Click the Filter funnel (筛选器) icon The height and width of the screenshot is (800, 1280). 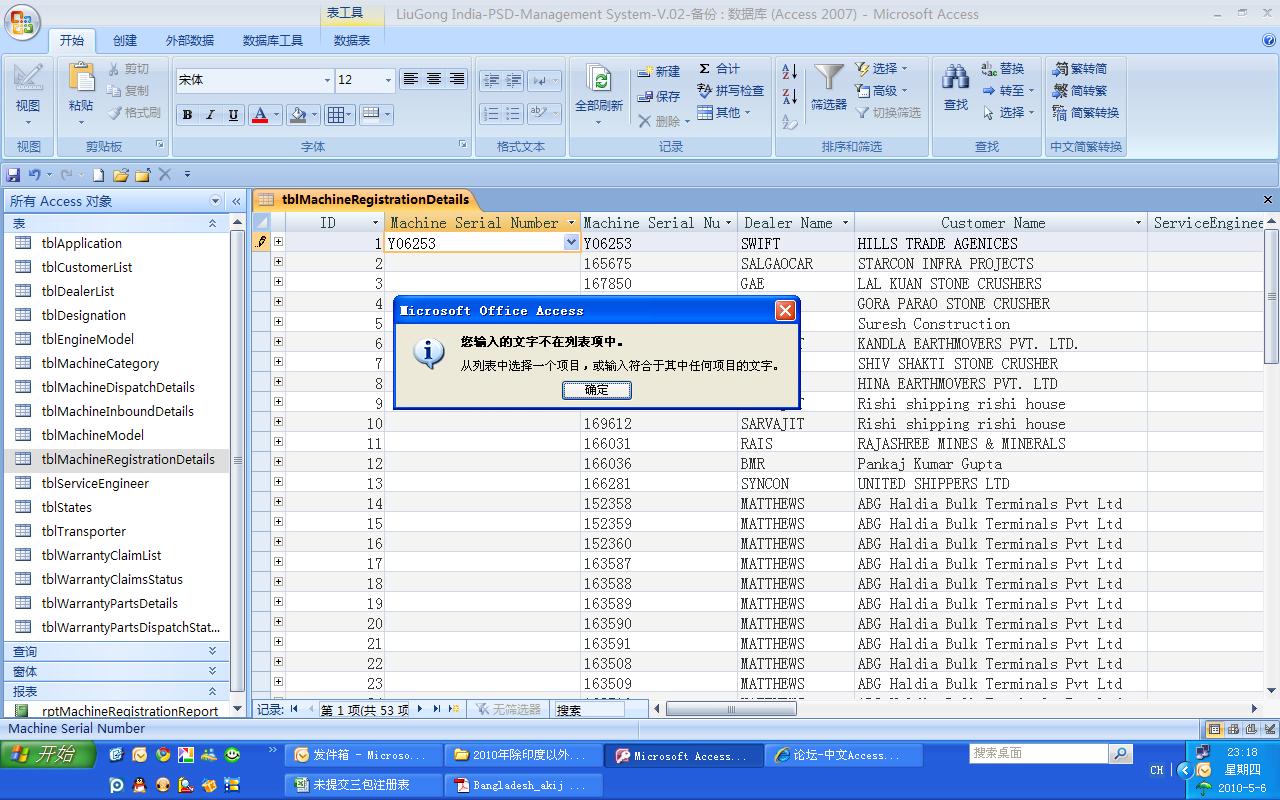(829, 79)
